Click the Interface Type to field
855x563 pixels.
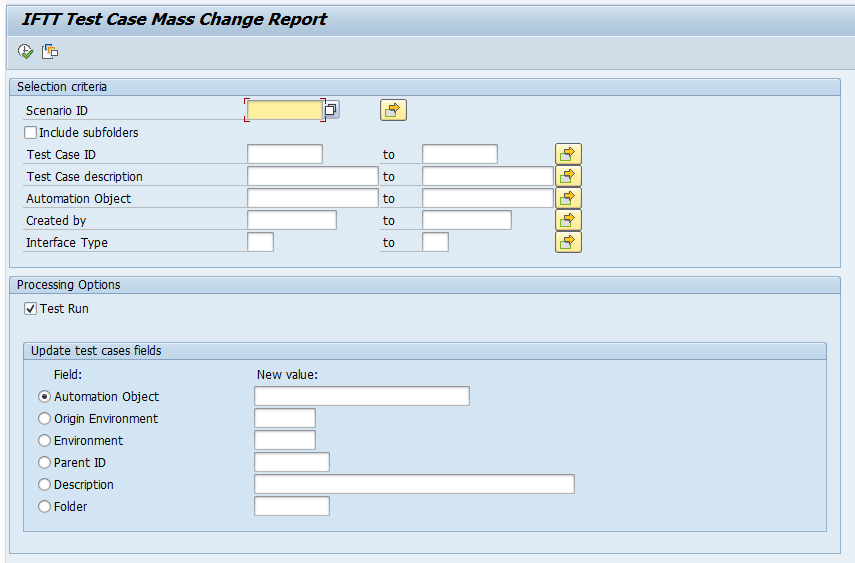pos(435,242)
